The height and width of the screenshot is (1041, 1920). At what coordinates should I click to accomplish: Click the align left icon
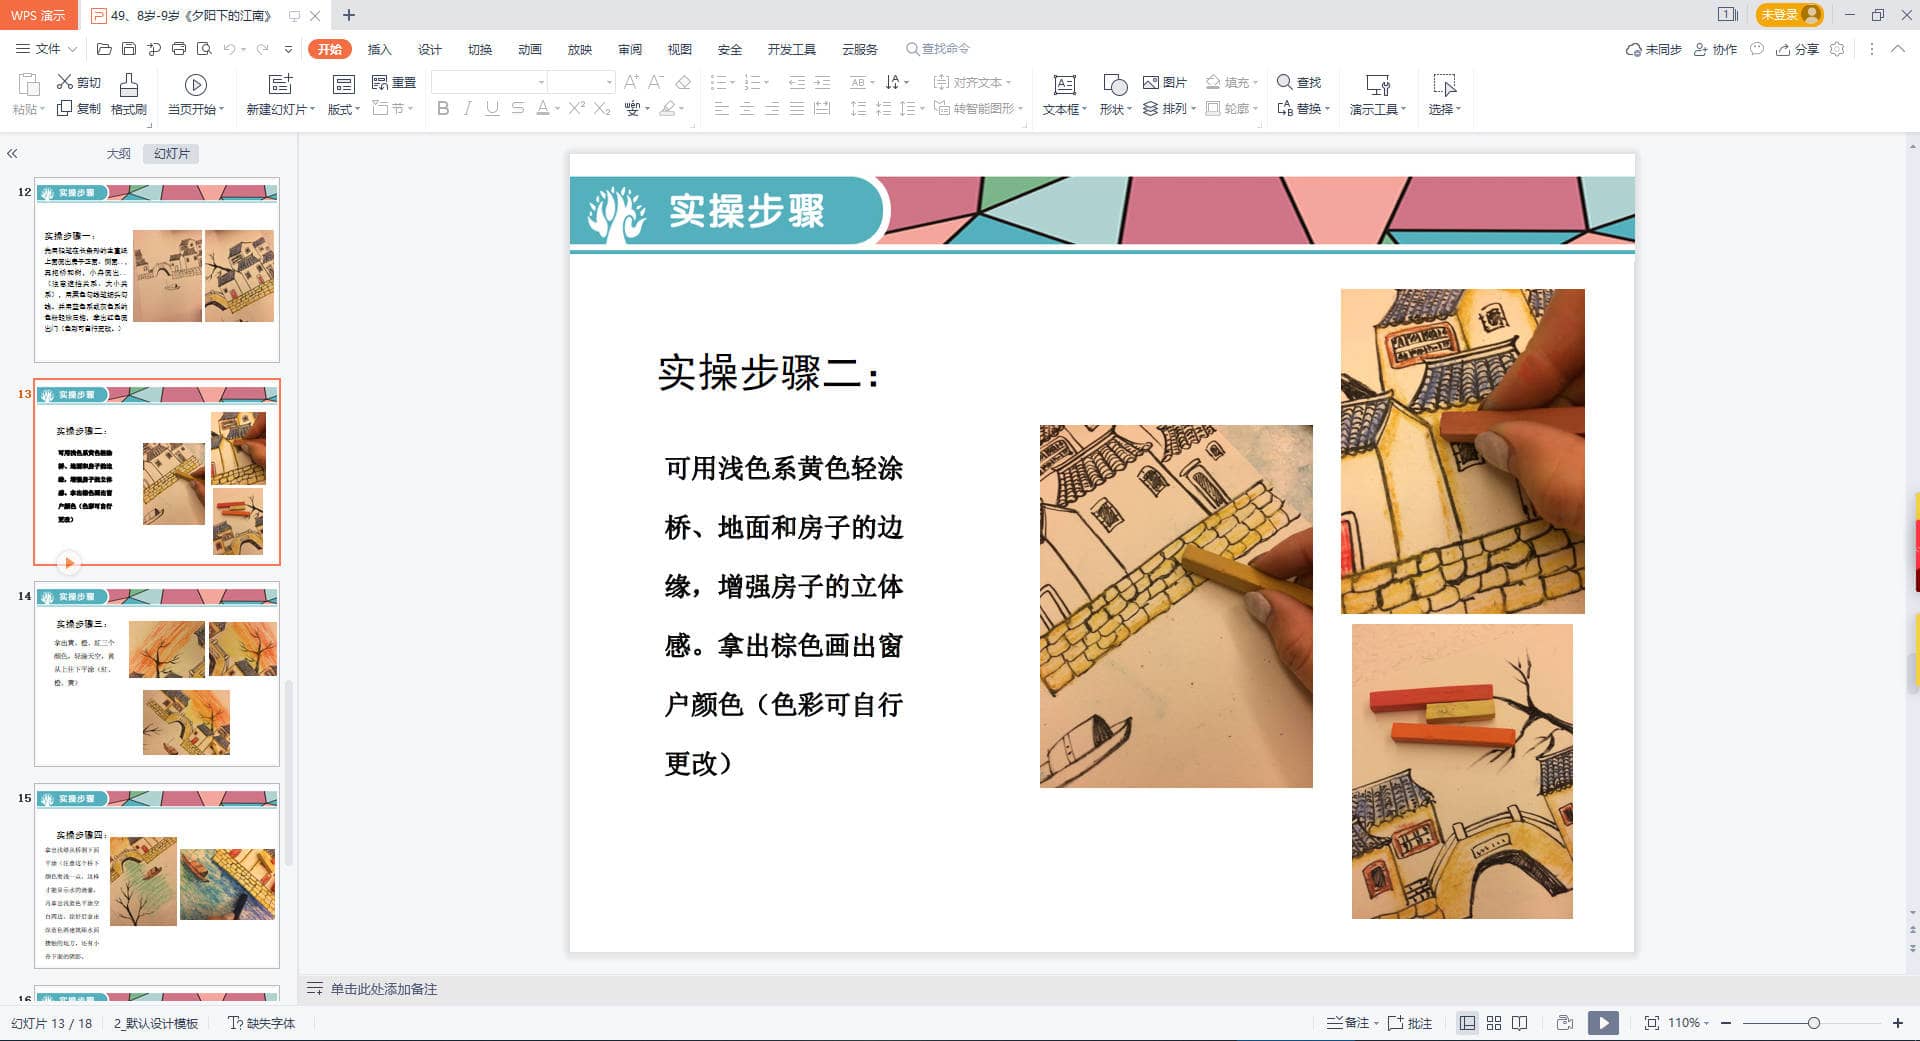pos(722,108)
